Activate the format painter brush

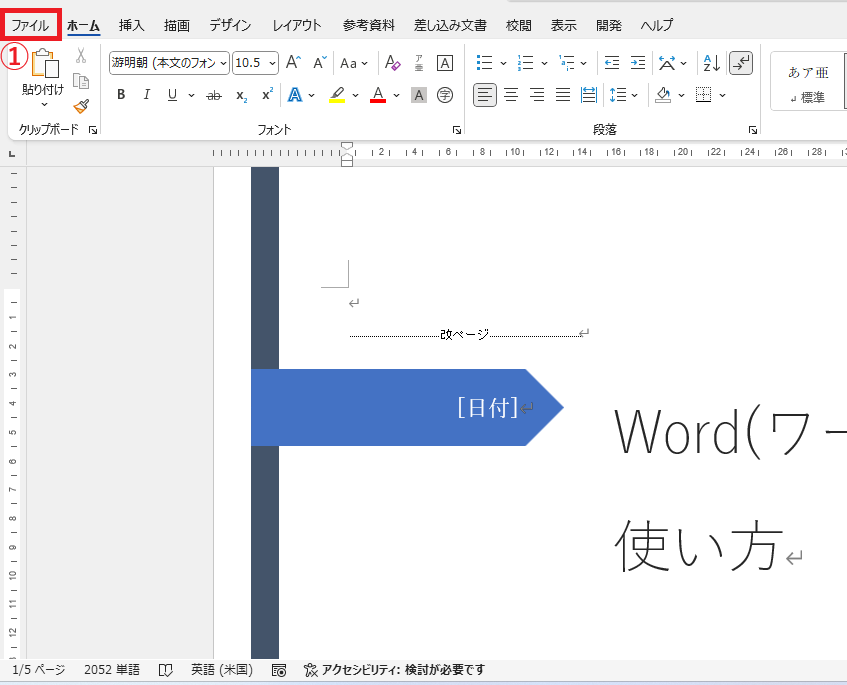click(x=82, y=106)
